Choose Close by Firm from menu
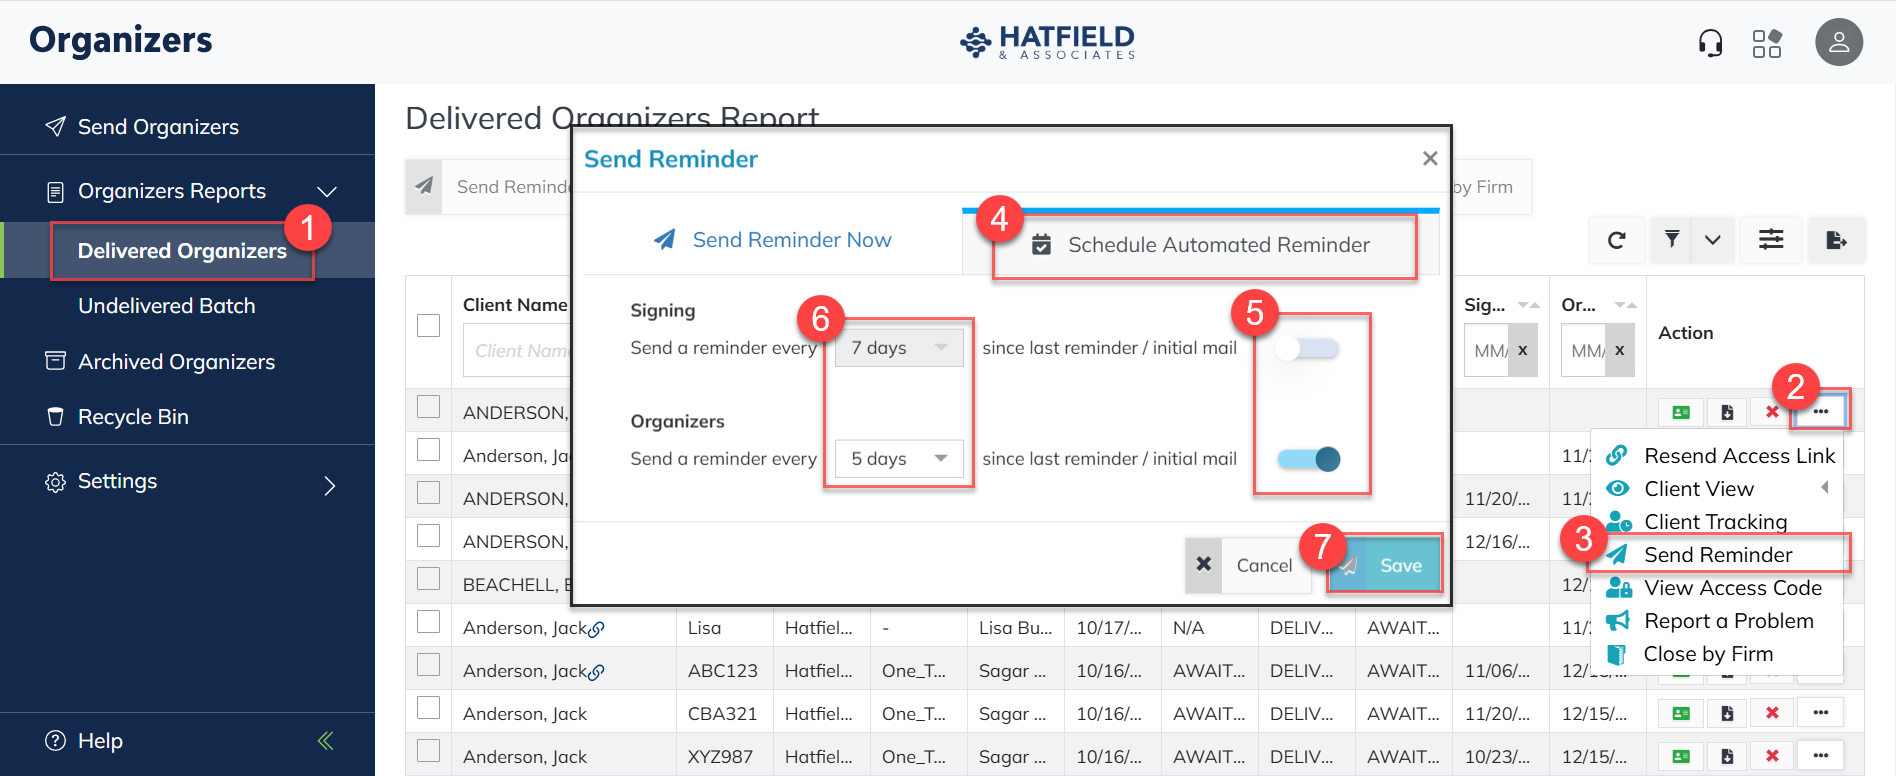 [x=1690, y=654]
